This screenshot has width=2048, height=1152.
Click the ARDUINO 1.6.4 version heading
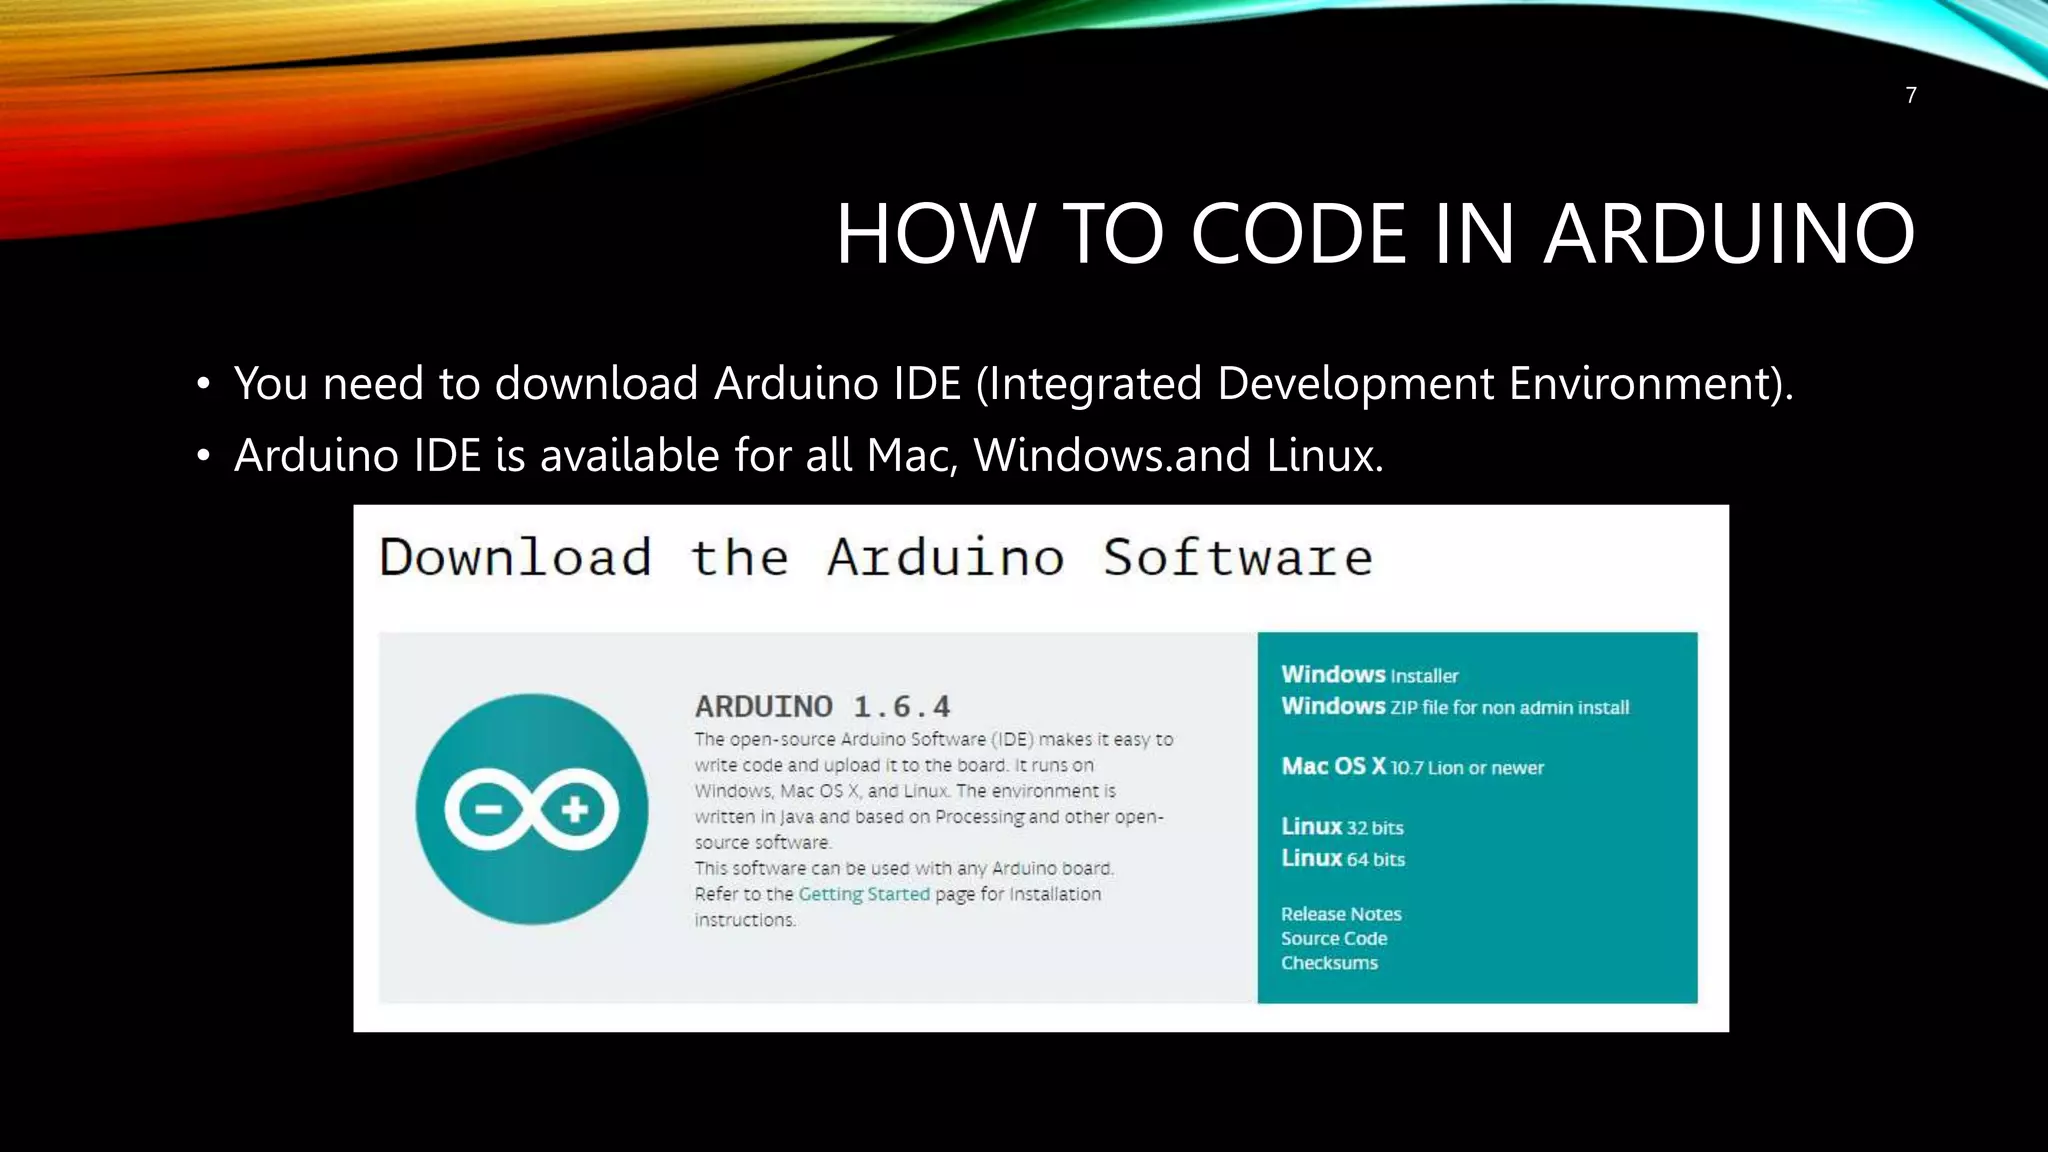[x=822, y=707]
